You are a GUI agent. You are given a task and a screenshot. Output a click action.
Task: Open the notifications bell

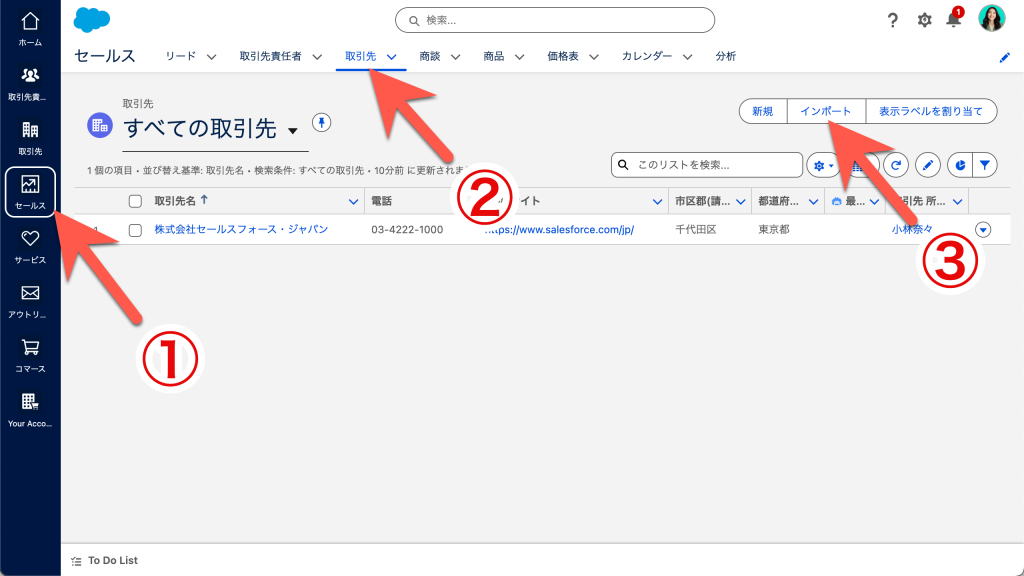tap(953, 20)
